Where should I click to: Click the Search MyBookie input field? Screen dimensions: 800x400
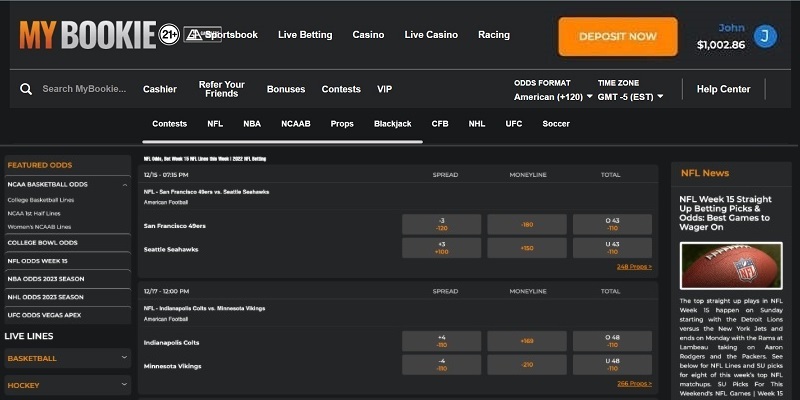pos(84,89)
